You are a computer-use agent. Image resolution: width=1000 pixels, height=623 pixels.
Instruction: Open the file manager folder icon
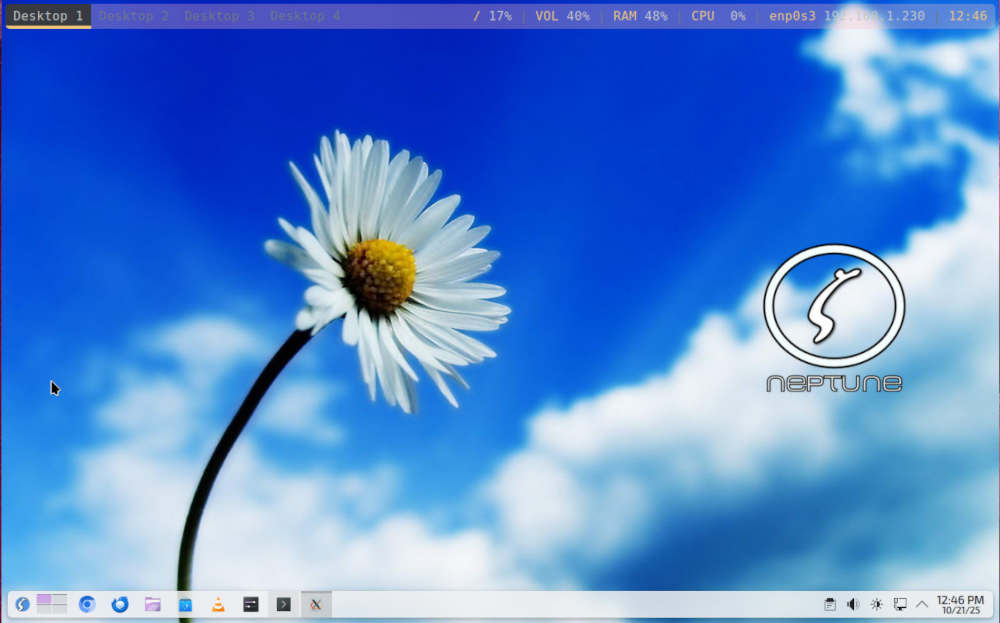(152, 604)
